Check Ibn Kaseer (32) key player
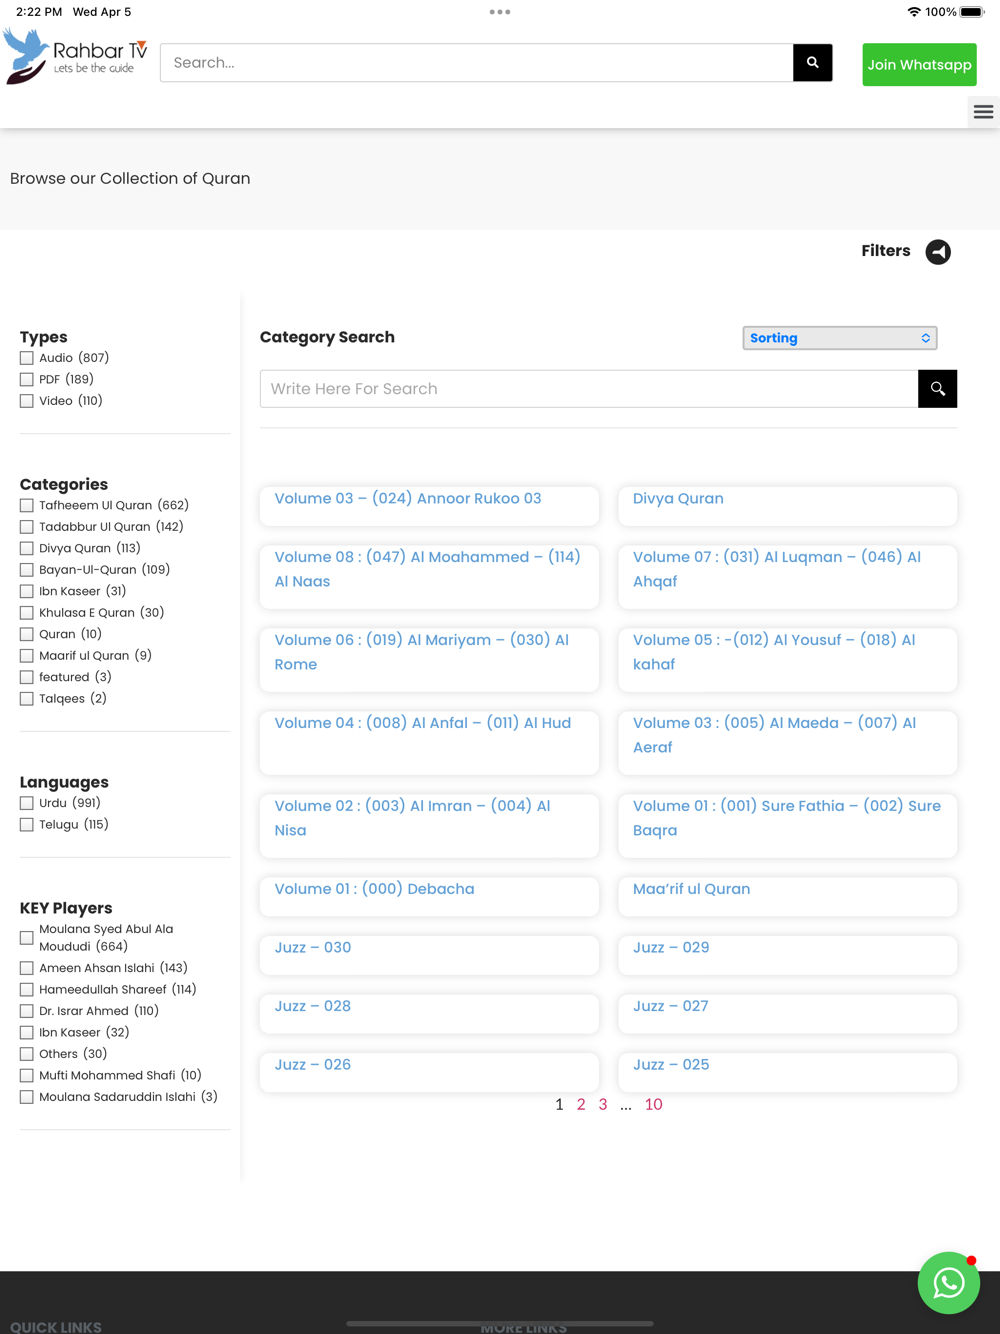1000x1334 pixels. (x=27, y=1033)
